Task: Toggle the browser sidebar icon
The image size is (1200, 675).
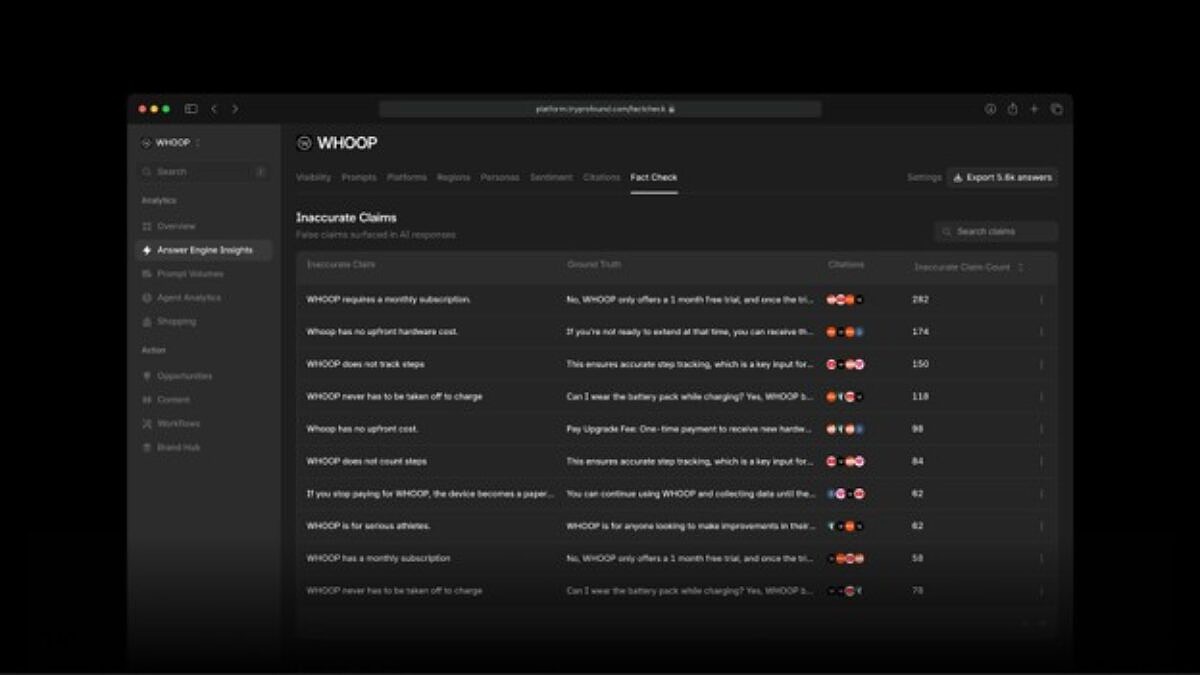Action: point(191,109)
